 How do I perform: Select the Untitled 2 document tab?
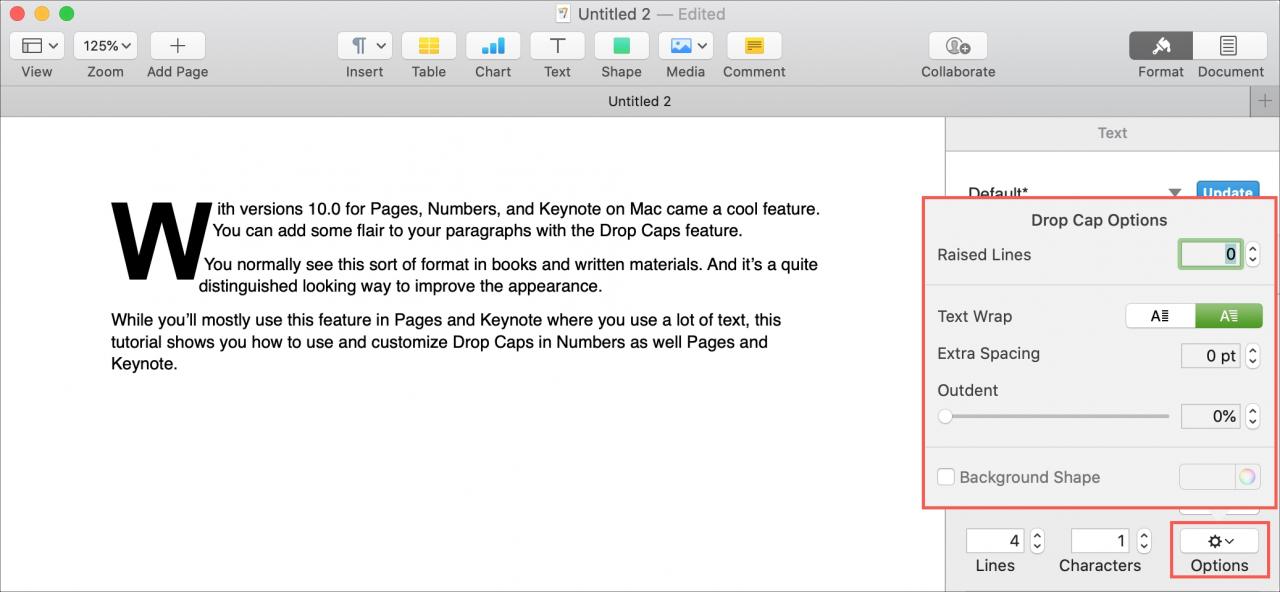(640, 101)
